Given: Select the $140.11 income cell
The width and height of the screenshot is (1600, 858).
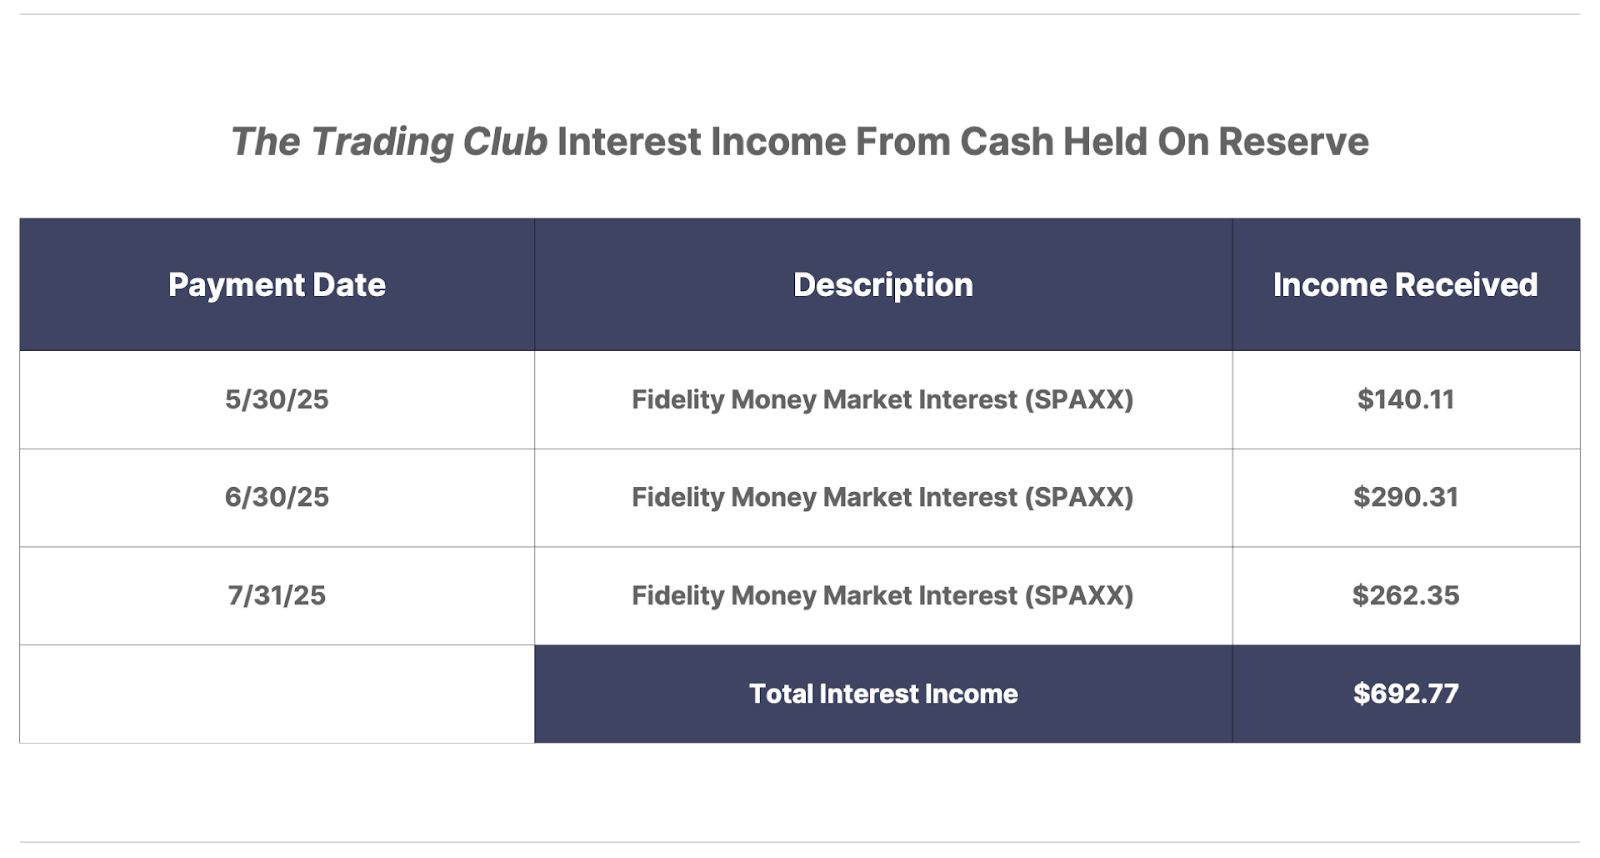Looking at the screenshot, I should [1406, 400].
